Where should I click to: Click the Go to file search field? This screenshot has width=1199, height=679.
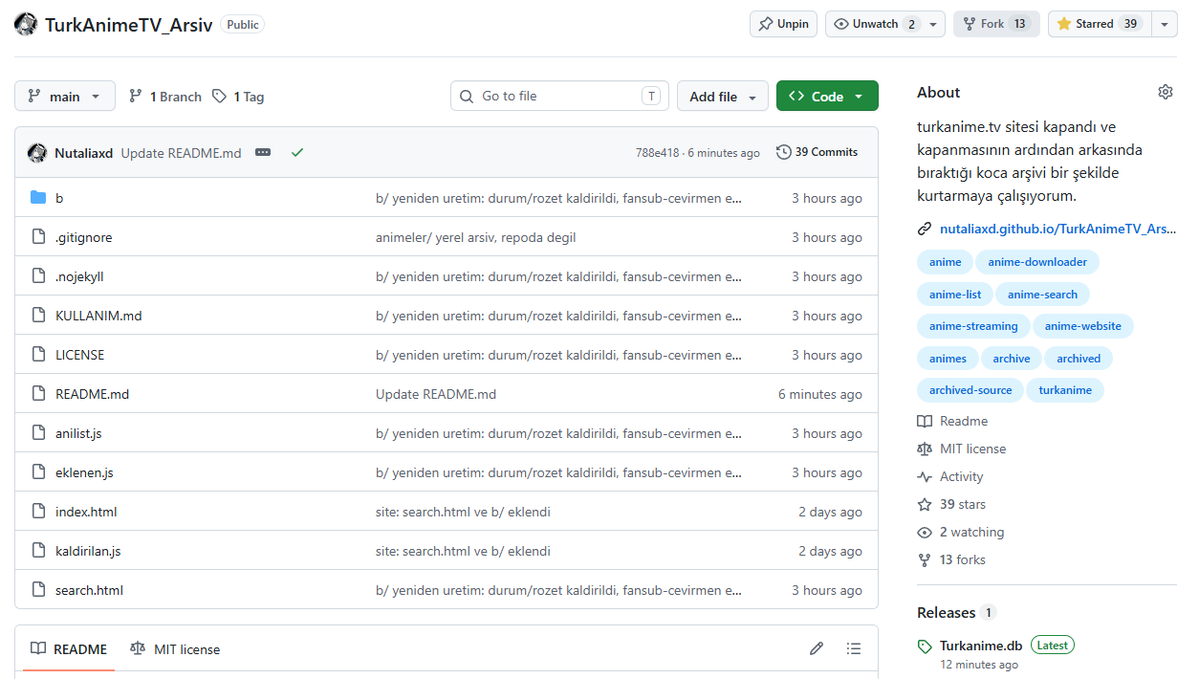coord(560,96)
